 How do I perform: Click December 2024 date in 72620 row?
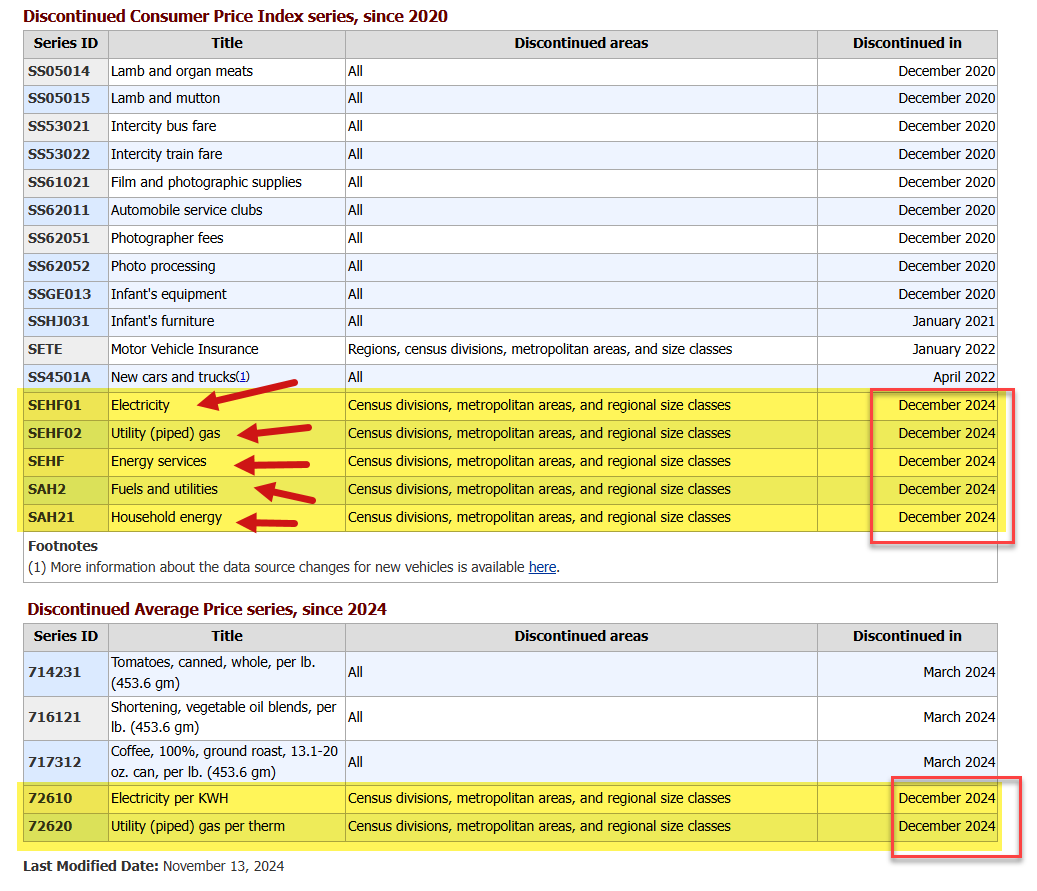click(946, 826)
